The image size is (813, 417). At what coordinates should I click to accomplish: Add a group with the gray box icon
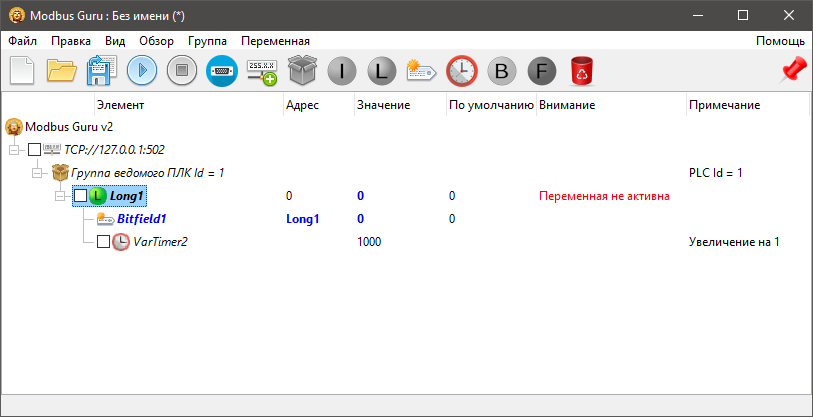pyautogui.click(x=302, y=71)
